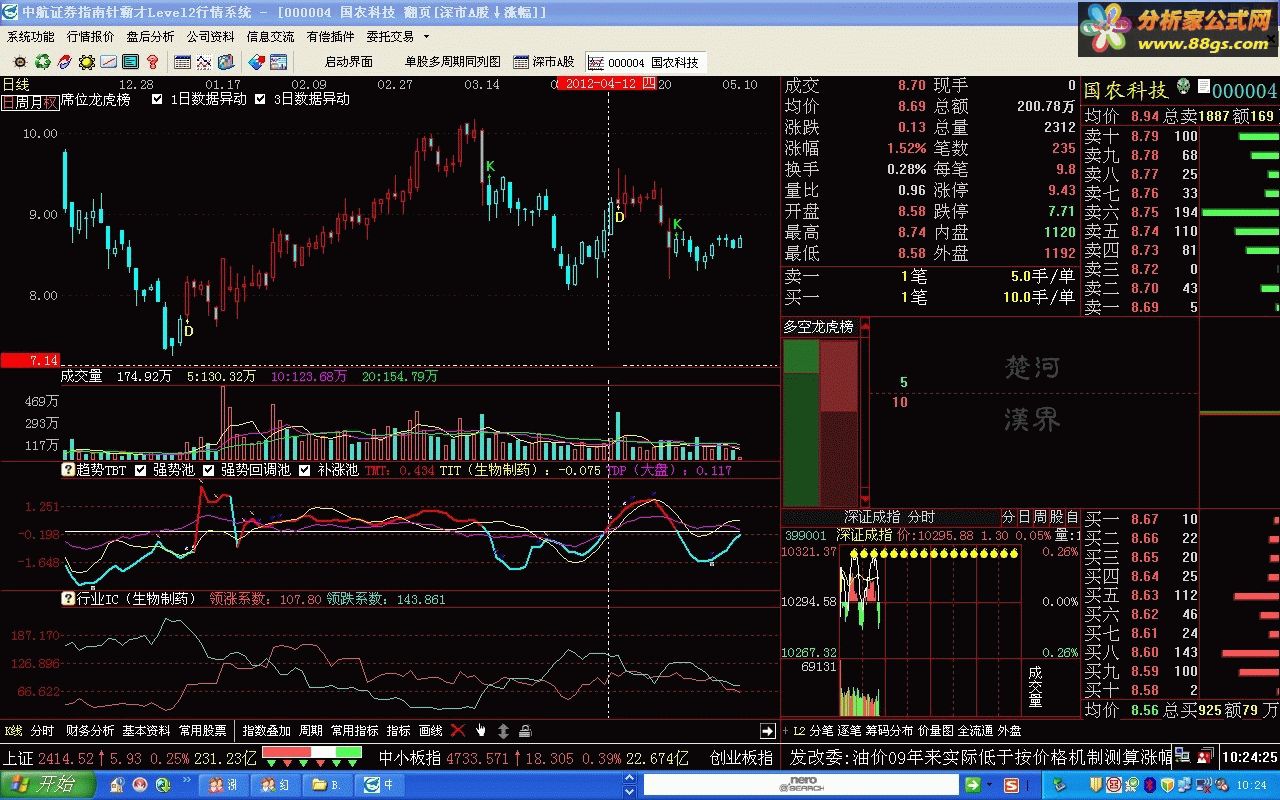
Task: Expand the L2 panel plus sign
Action: (785, 731)
